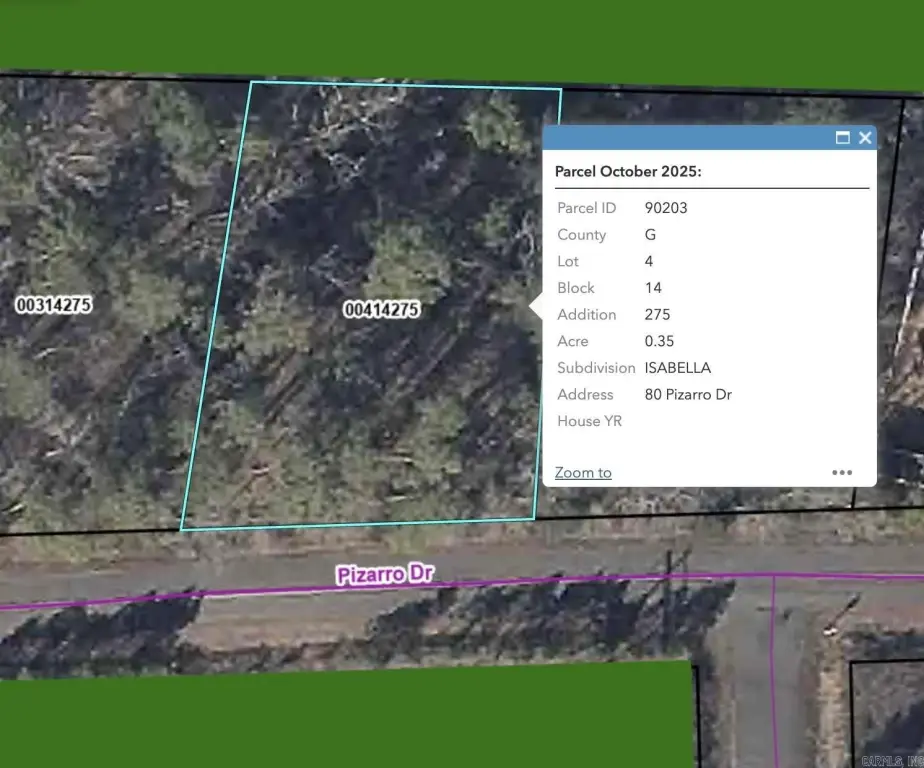Open the popup's three-dot more options menu

[842, 473]
